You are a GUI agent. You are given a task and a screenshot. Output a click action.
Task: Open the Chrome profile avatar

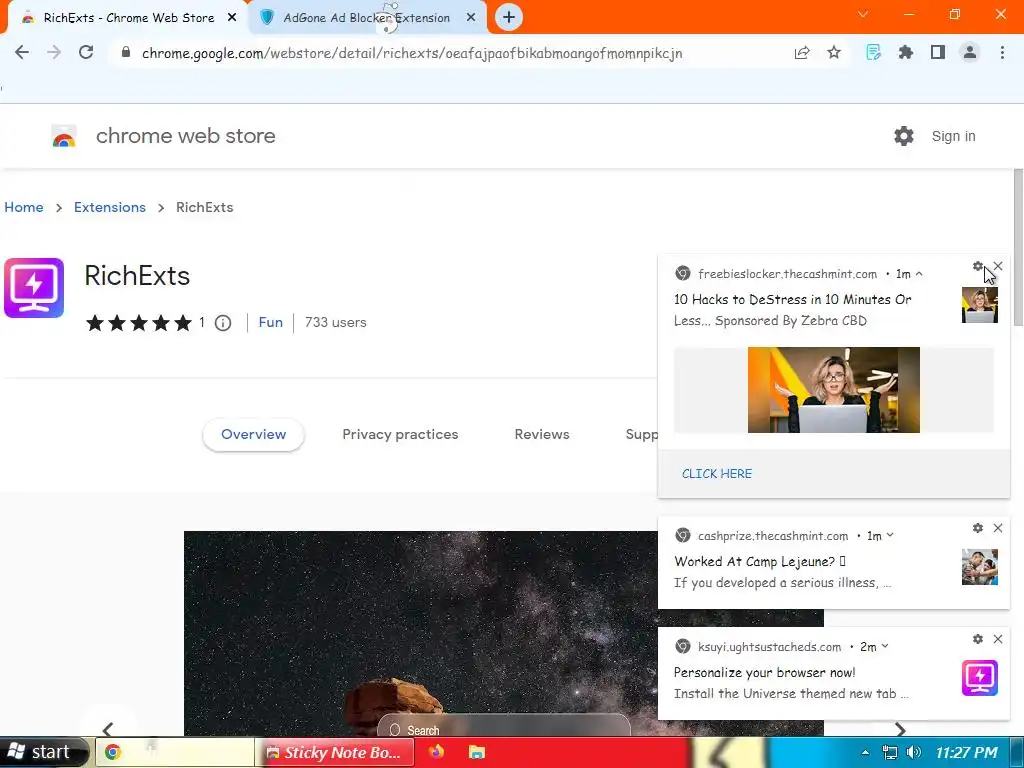[x=970, y=53]
